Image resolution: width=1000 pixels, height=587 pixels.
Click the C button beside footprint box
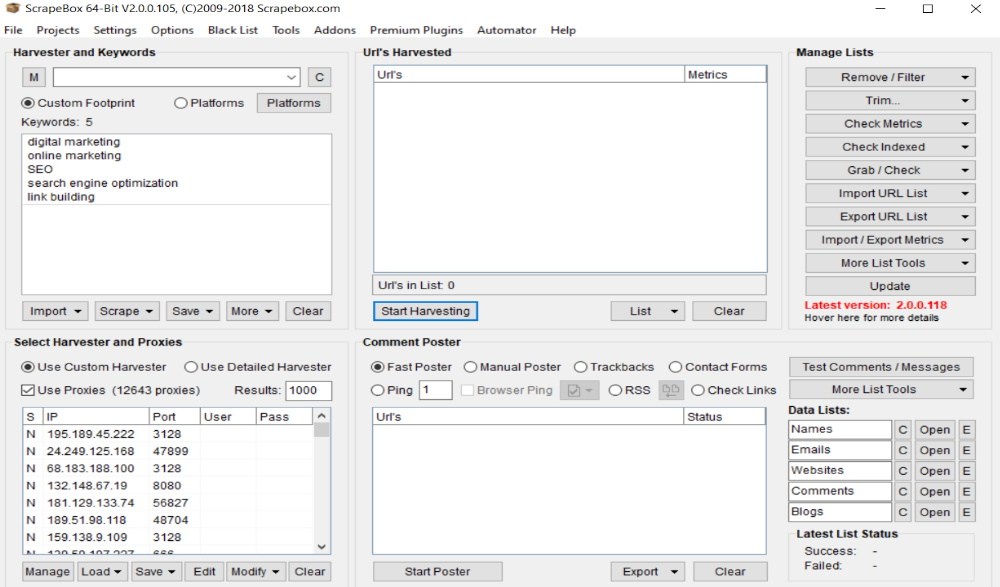click(320, 77)
